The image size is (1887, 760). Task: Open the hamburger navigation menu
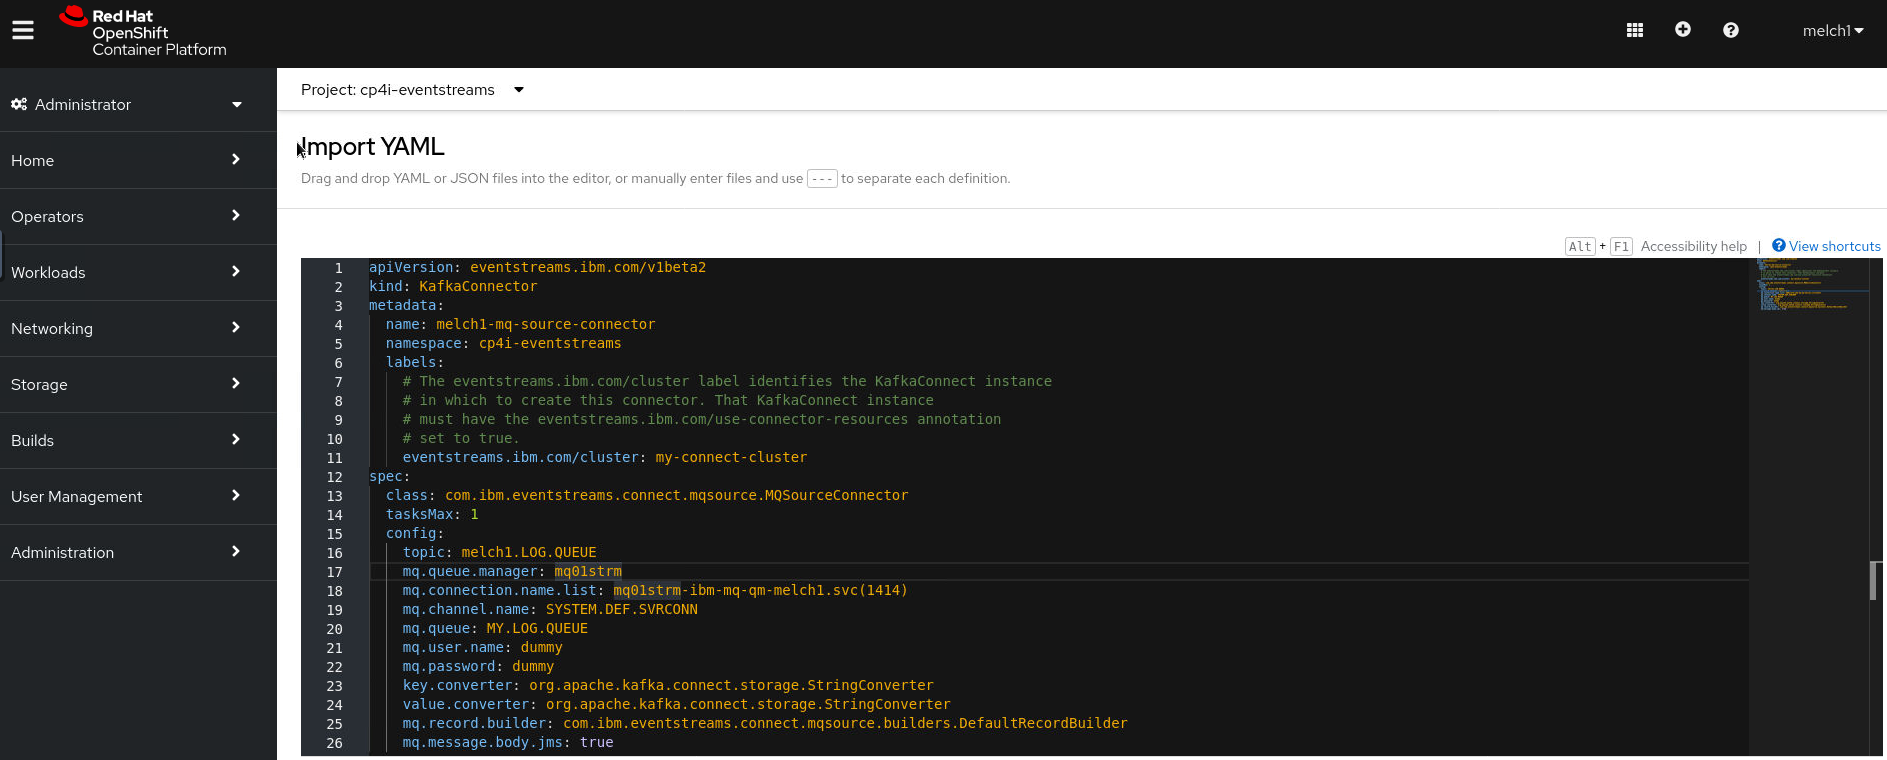point(22,31)
